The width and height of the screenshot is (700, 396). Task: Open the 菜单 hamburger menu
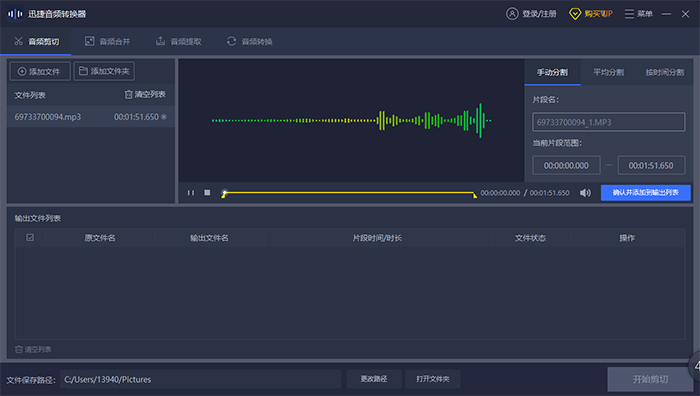click(x=638, y=14)
